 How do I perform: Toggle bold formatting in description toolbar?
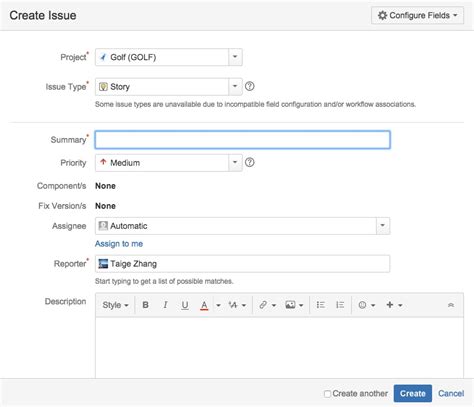point(145,305)
